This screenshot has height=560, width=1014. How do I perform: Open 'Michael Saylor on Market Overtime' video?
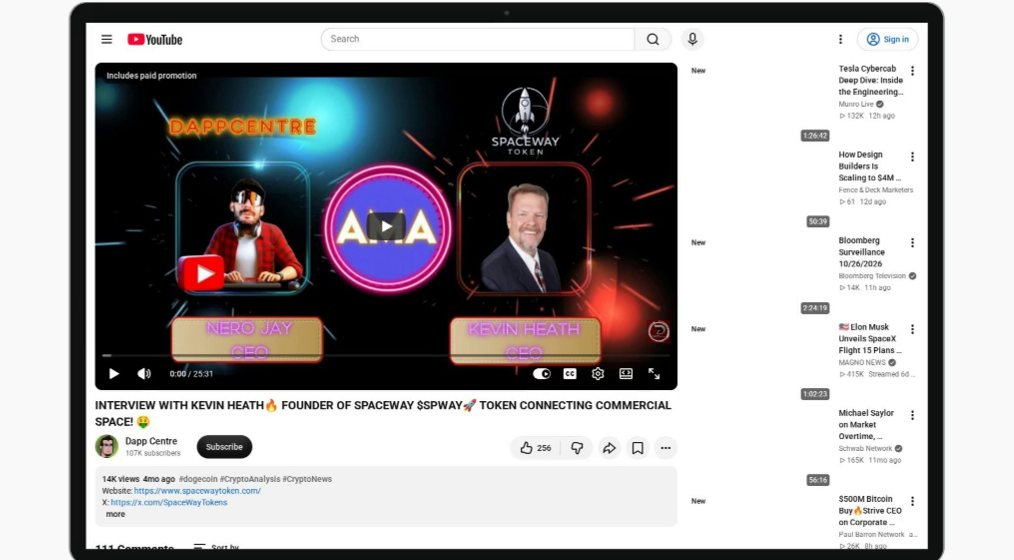click(866, 425)
